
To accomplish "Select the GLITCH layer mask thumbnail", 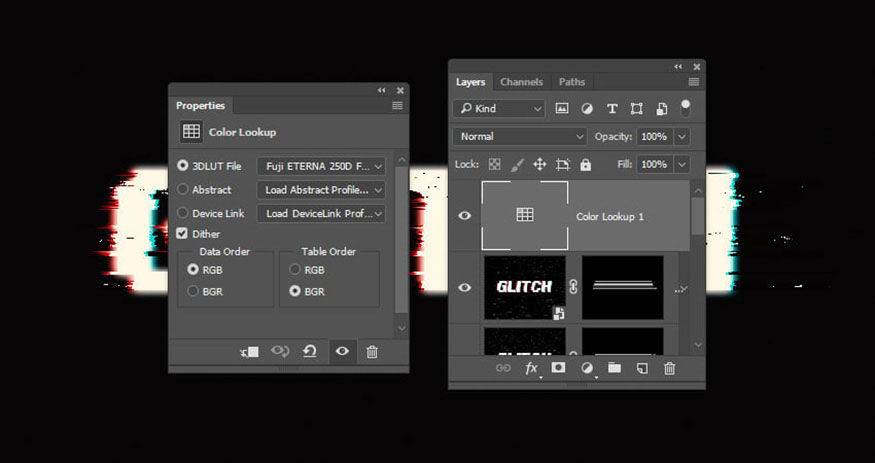I will 623,287.
